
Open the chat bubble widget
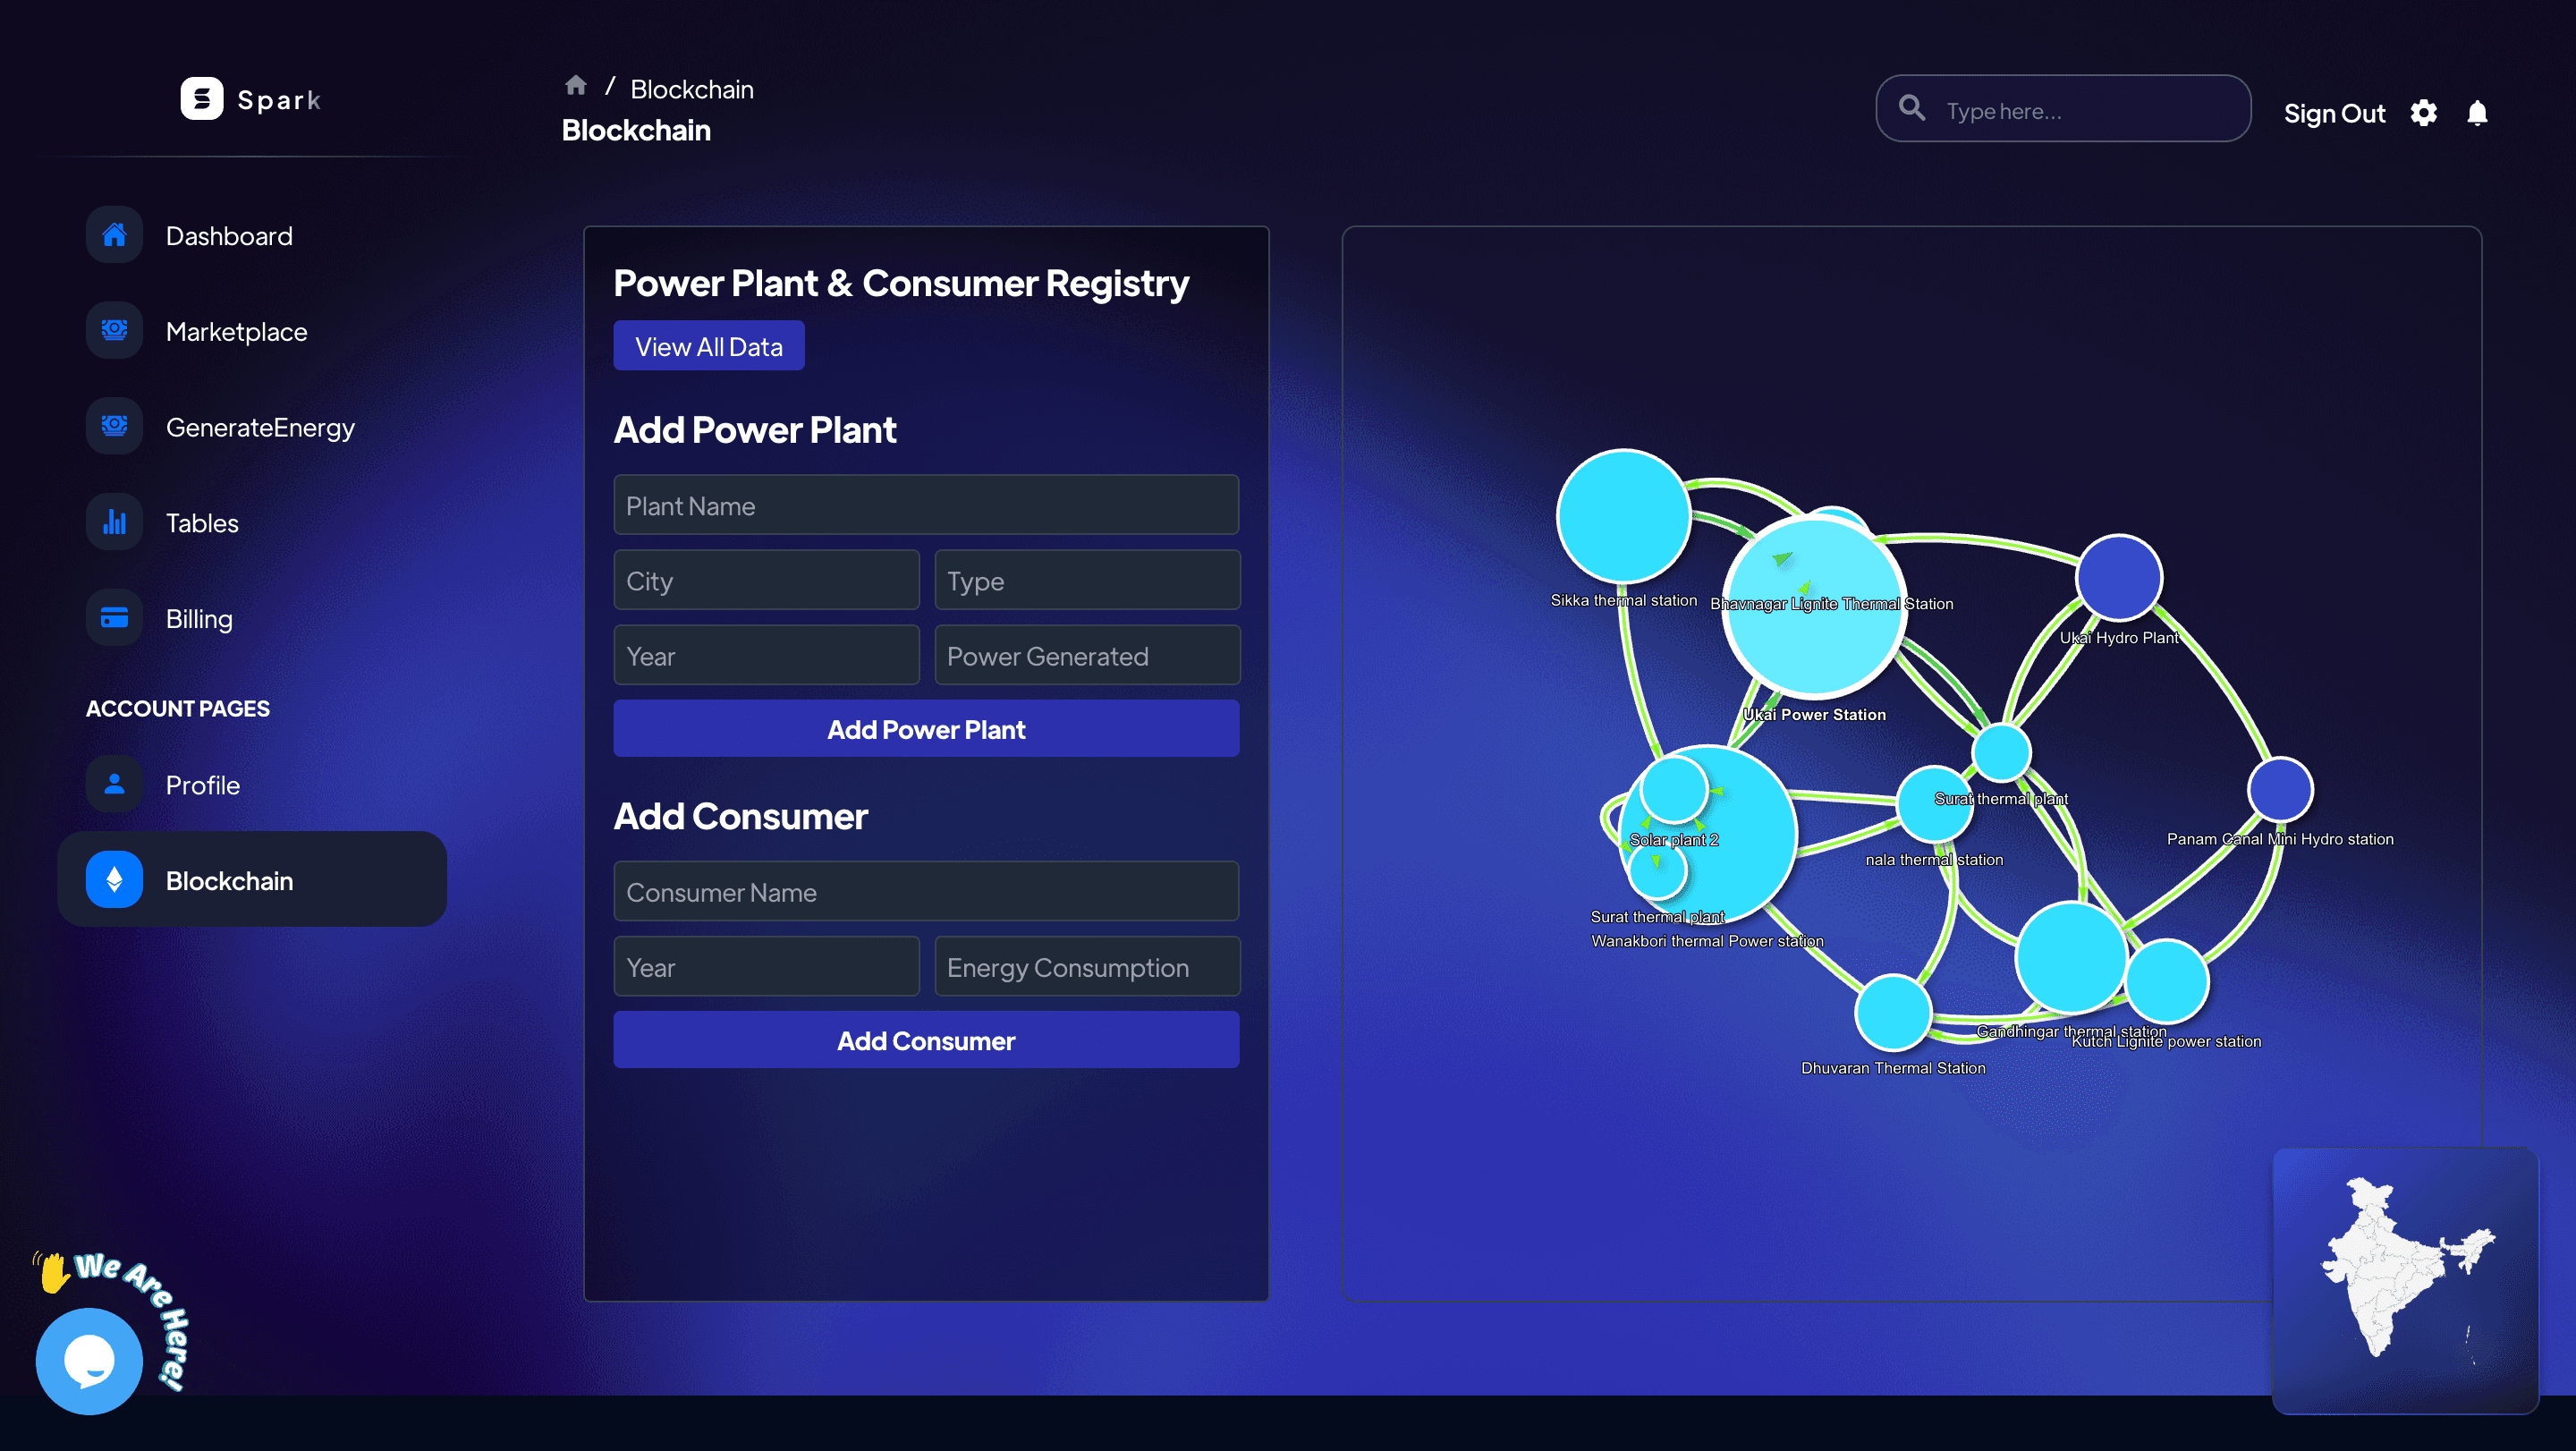pos(89,1360)
